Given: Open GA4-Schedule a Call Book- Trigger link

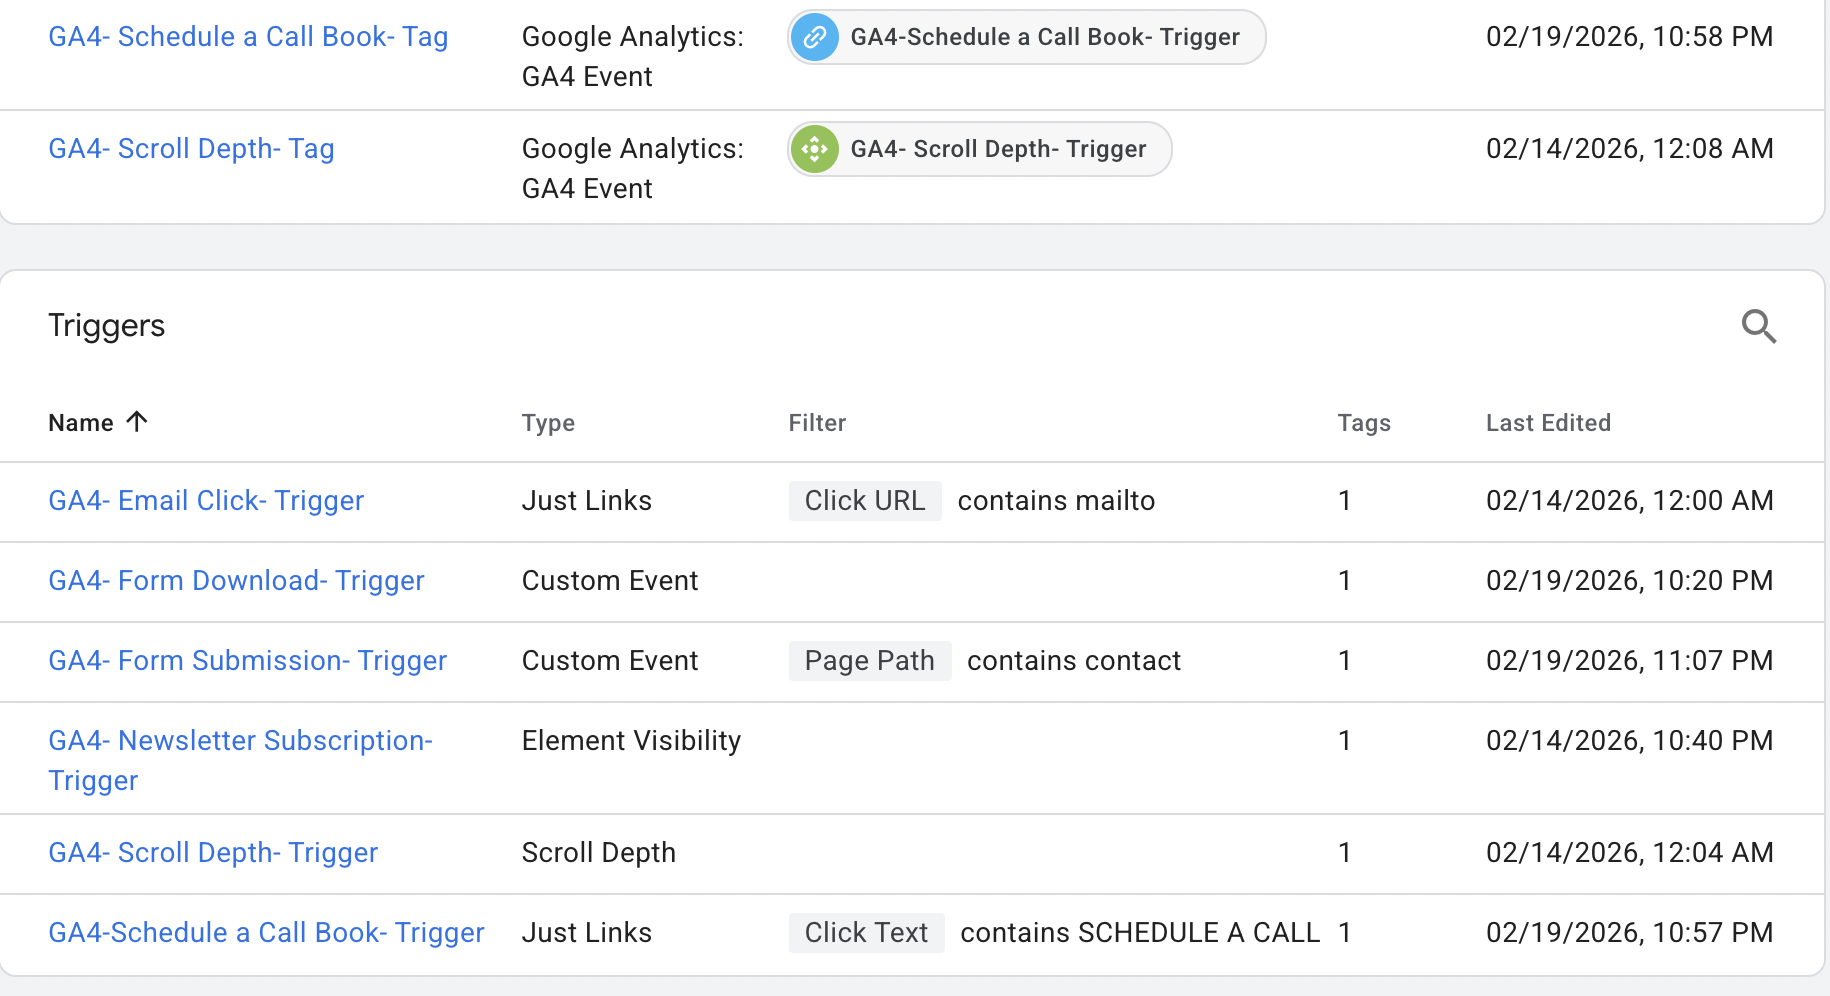Looking at the screenshot, I should click(266, 933).
